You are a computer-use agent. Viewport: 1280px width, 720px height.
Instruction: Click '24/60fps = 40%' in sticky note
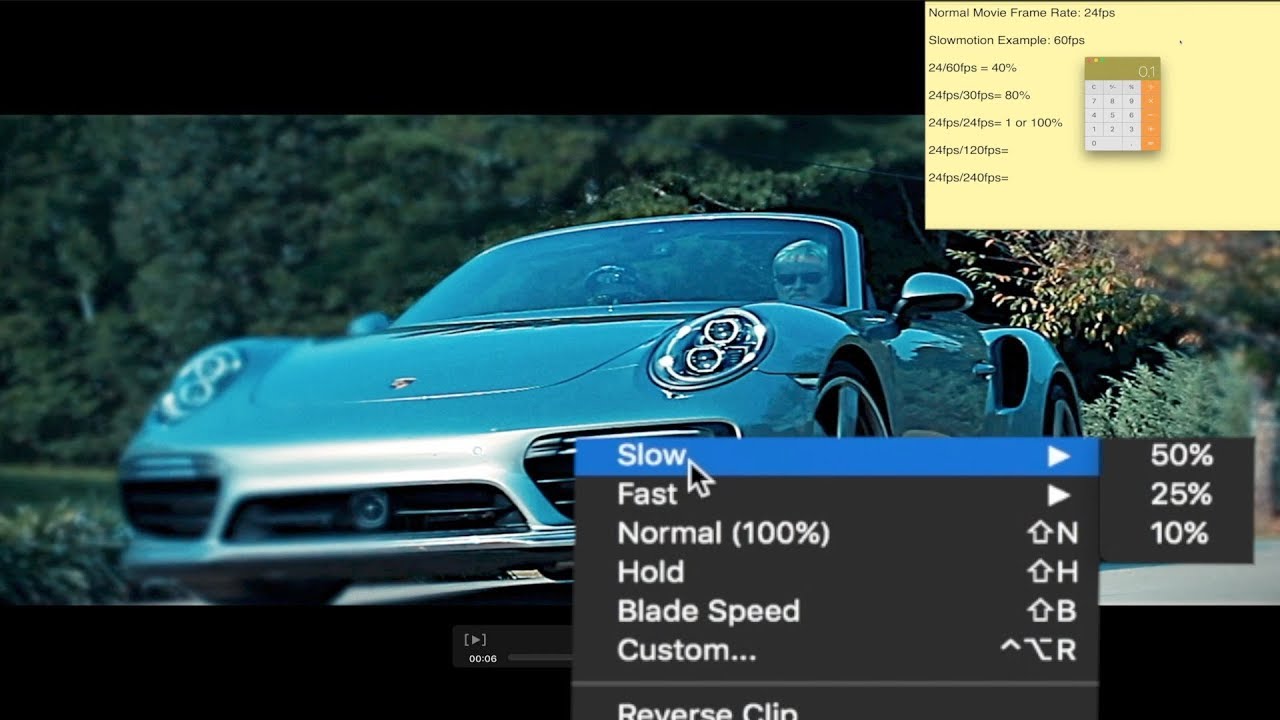pos(972,68)
